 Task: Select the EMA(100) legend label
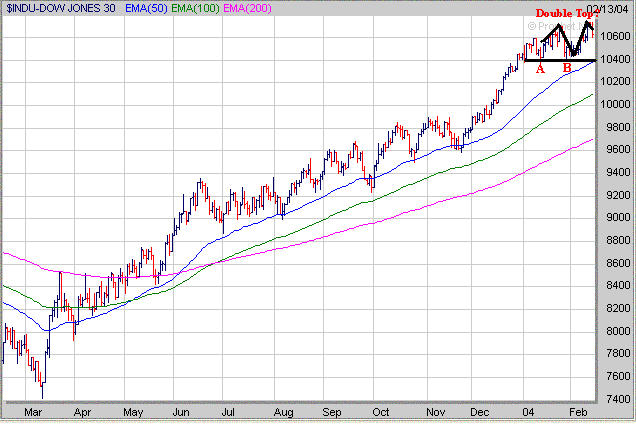[x=196, y=8]
